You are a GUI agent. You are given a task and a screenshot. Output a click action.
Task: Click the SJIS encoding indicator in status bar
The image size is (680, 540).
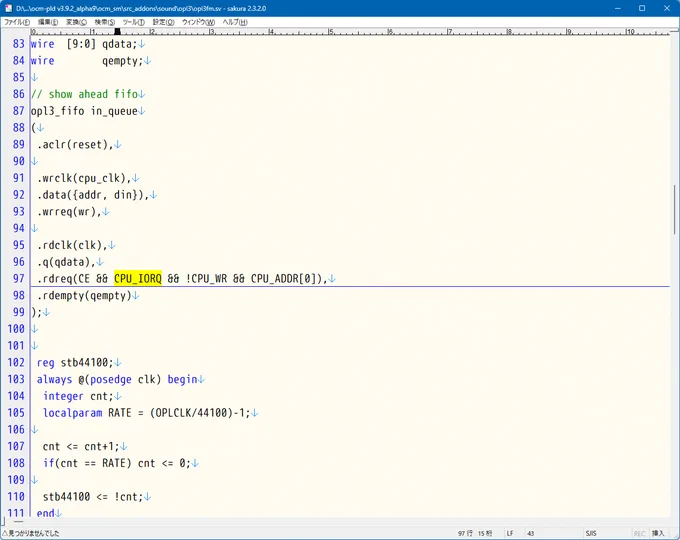coord(591,533)
